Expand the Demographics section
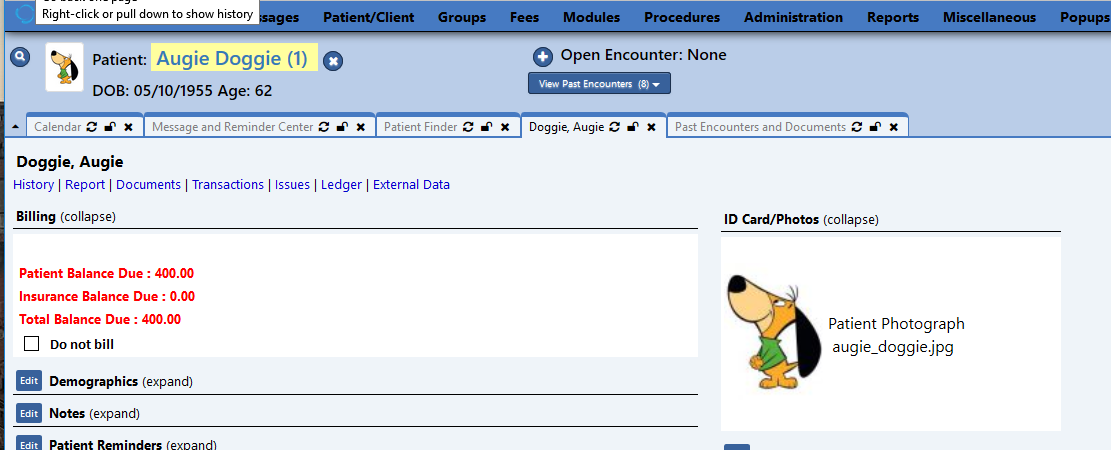 [x=167, y=381]
